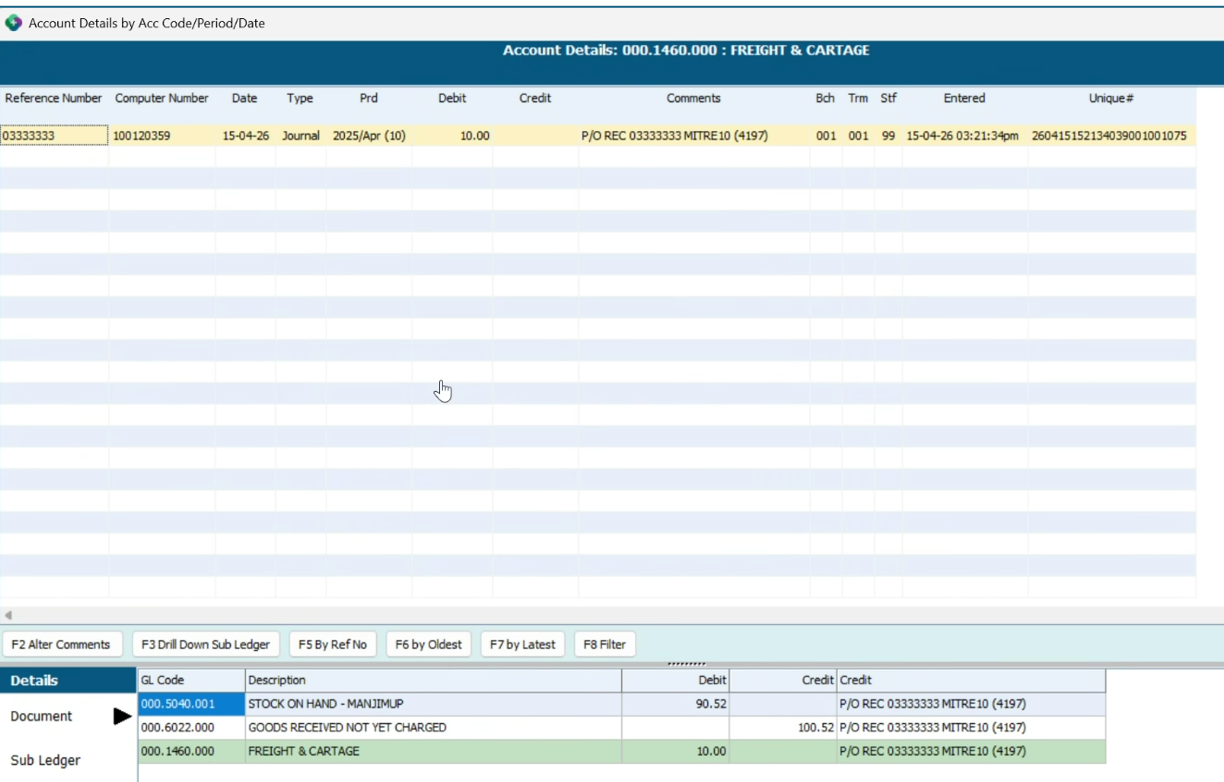The height and width of the screenshot is (782, 1224).
Task: Click the Comments column header
Action: 693,98
